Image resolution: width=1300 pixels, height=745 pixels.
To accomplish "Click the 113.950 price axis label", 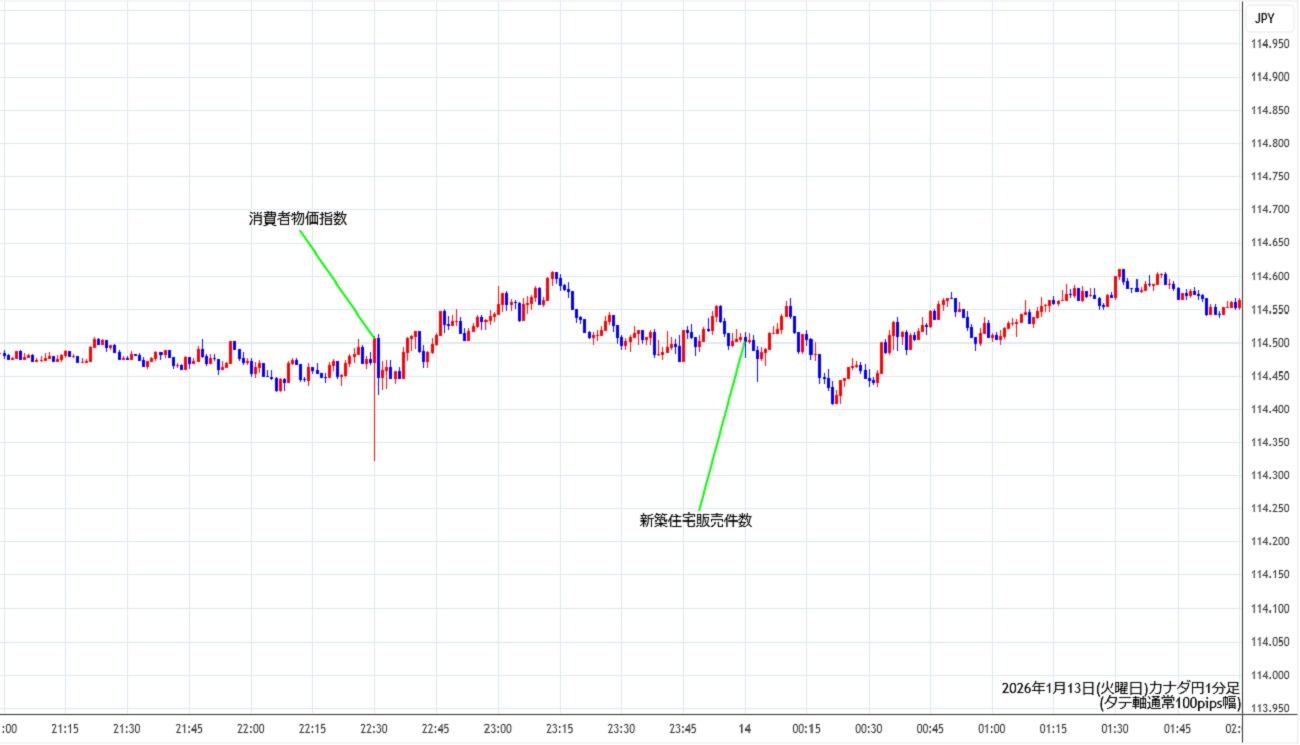I will pos(1270,708).
